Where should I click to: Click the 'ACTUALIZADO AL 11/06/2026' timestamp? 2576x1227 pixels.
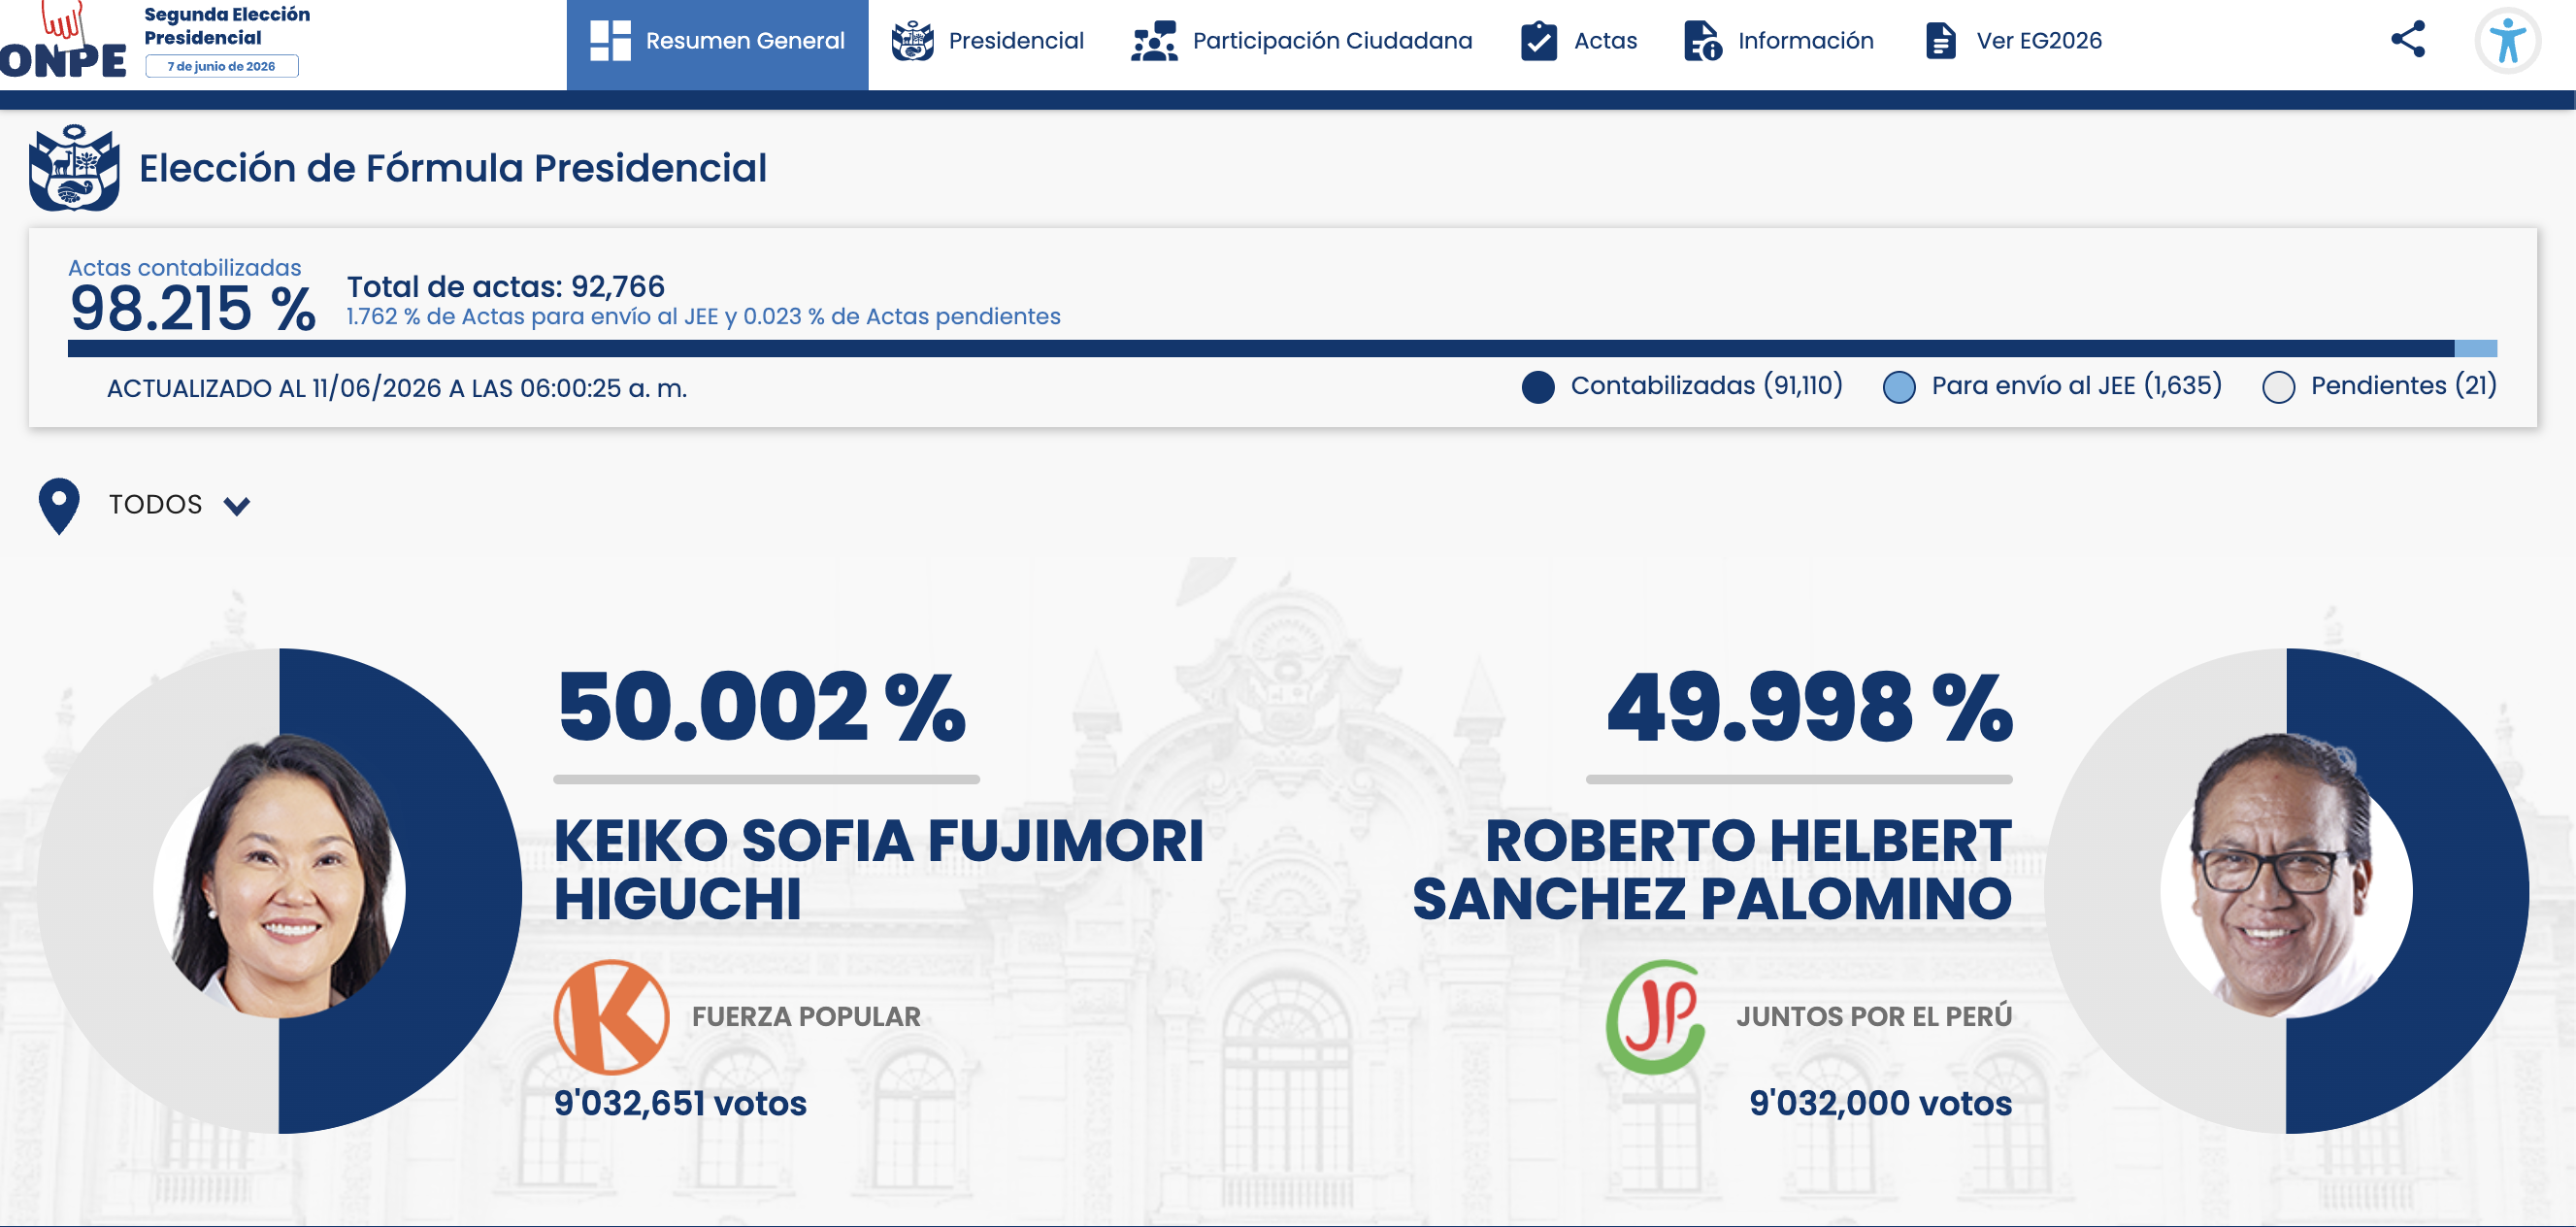(x=397, y=388)
